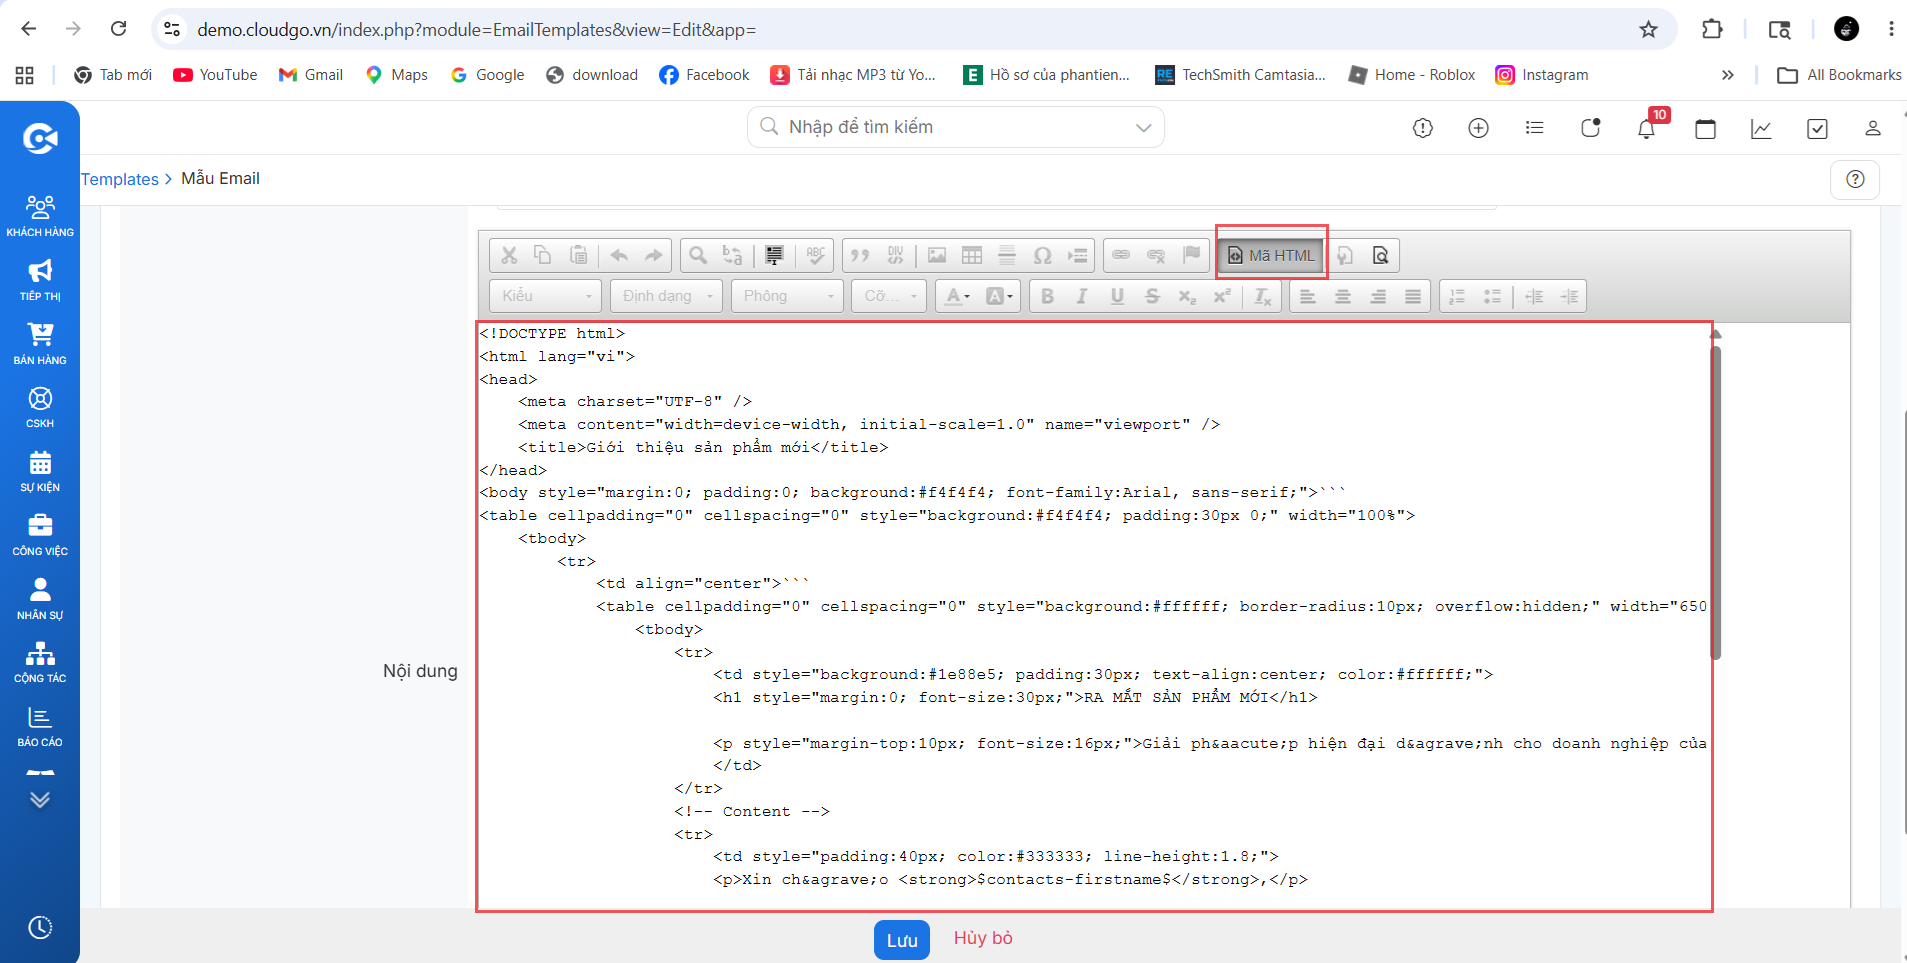
Task: Insert a horizontal line
Action: [1007, 255]
